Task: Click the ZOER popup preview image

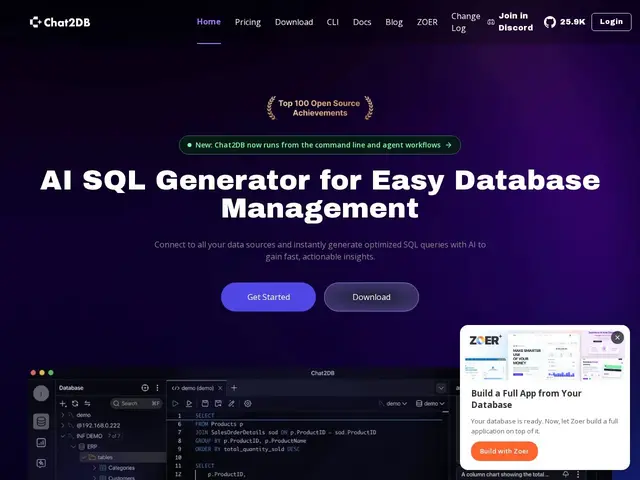Action: [545, 355]
